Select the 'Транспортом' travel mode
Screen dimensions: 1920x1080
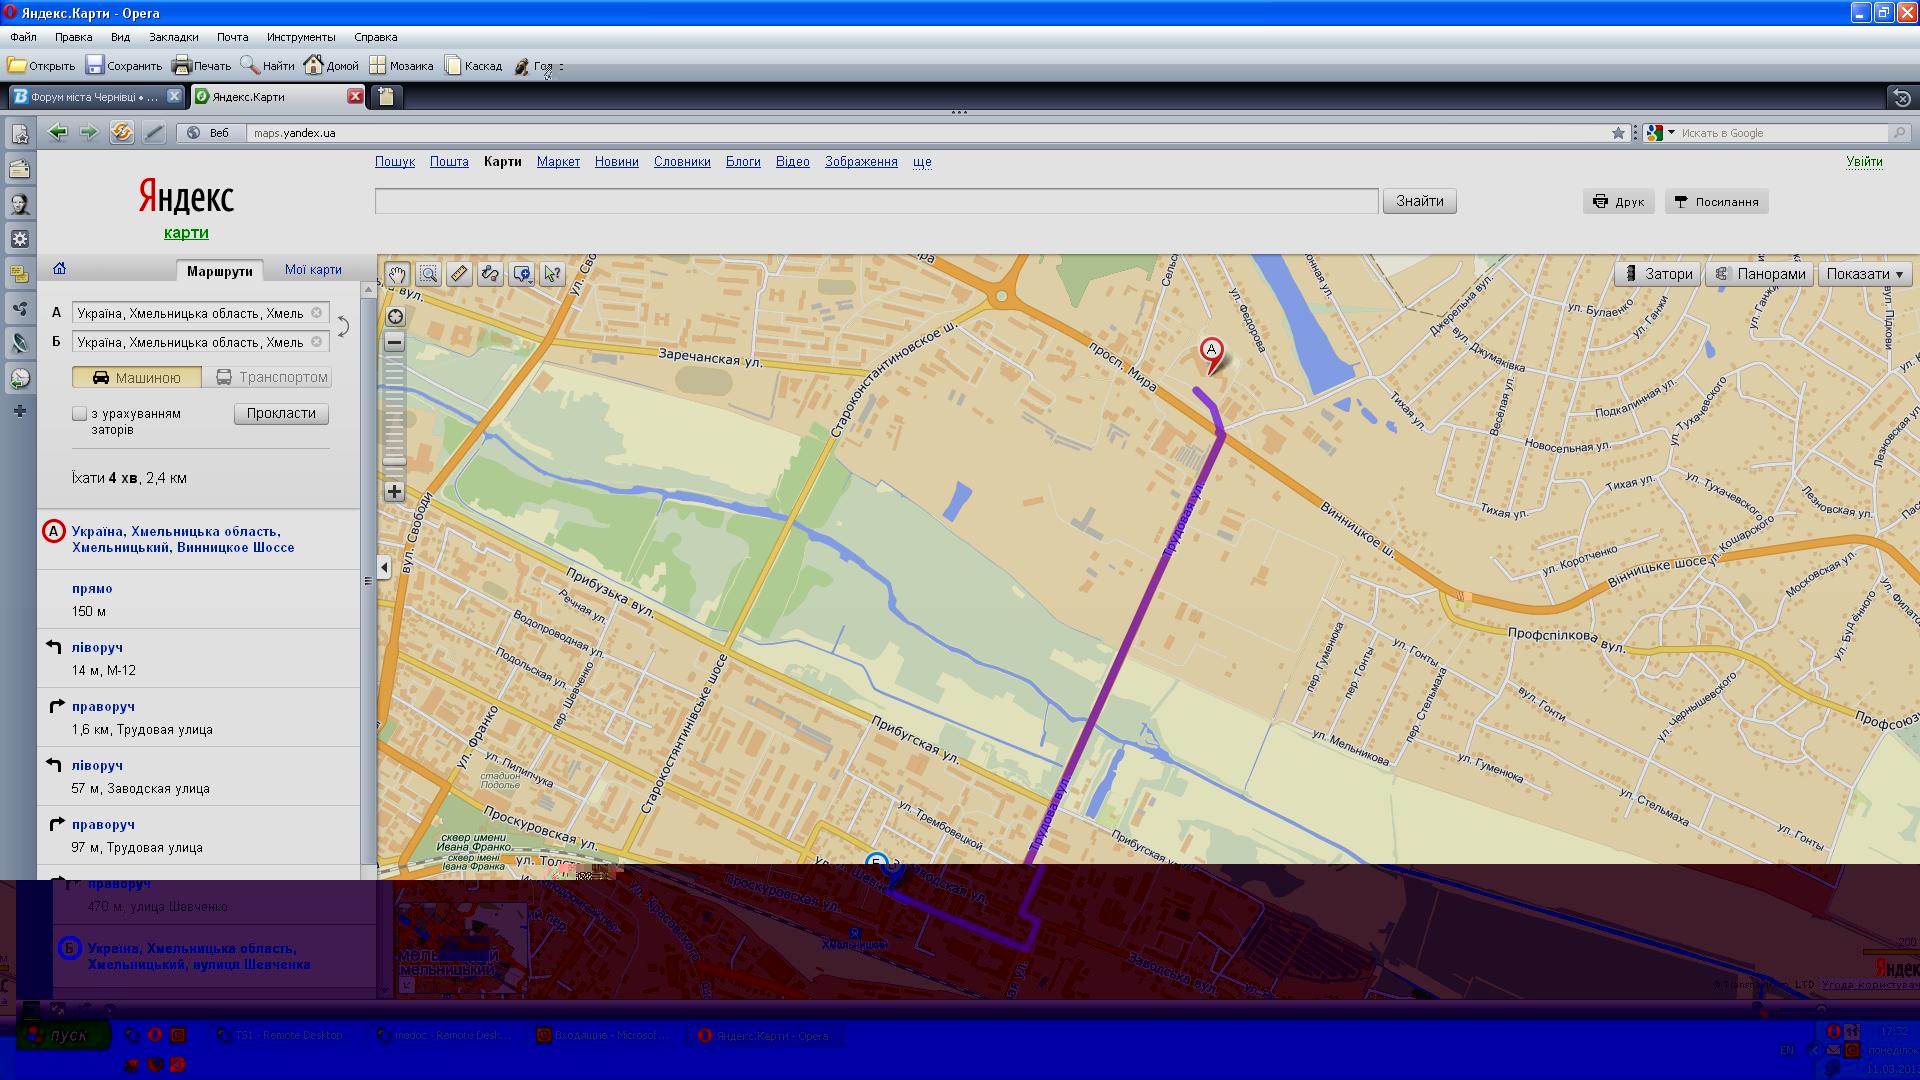266,377
